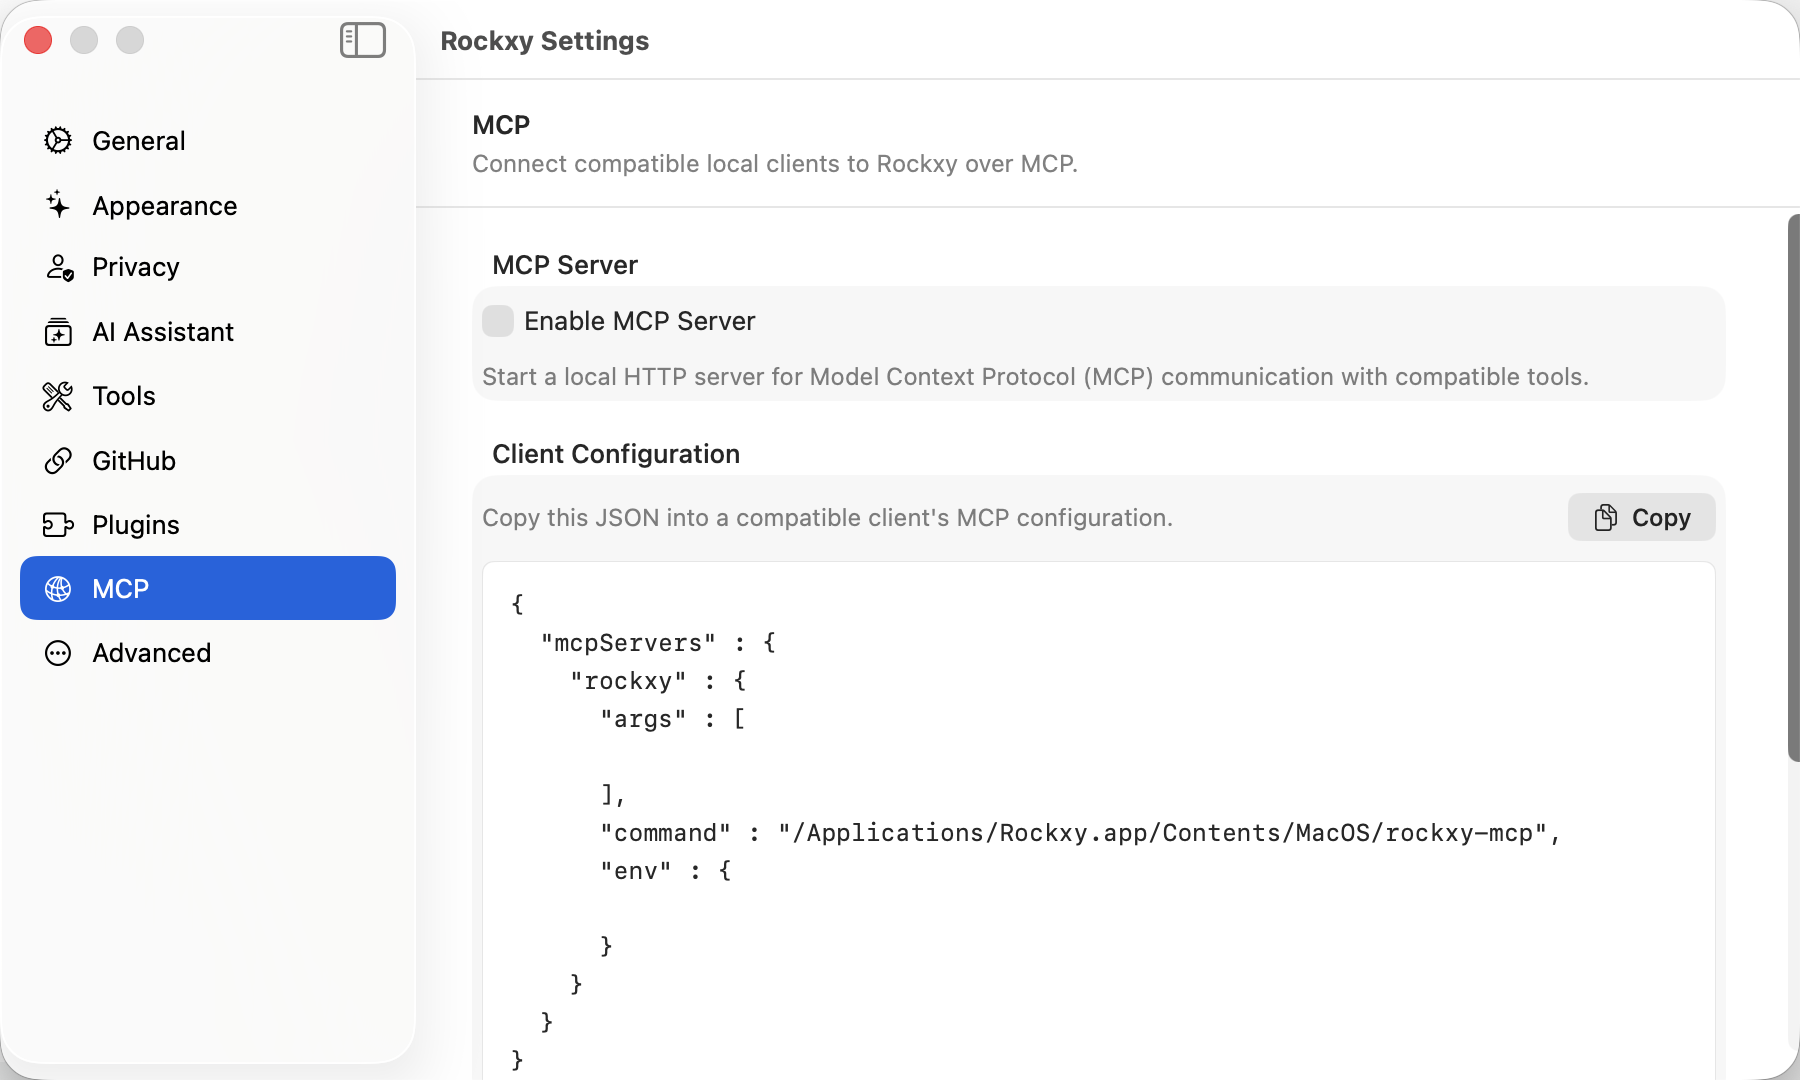
Task: Click the copy document icon
Action: pos(1605,517)
